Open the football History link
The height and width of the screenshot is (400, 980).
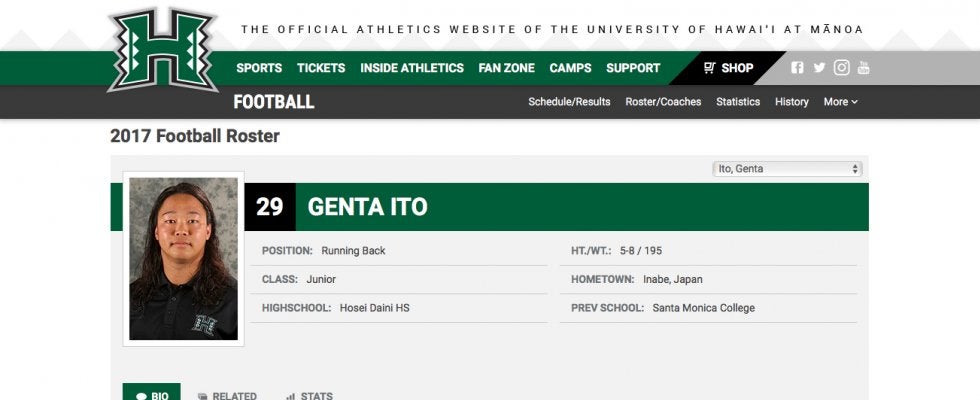[791, 102]
